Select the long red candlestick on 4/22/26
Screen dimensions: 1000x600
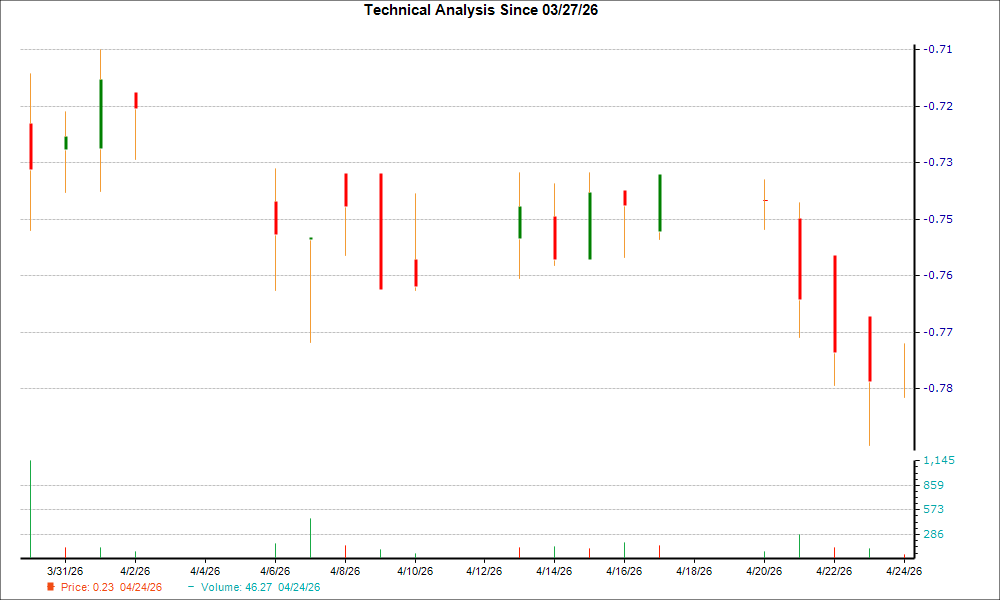point(834,300)
